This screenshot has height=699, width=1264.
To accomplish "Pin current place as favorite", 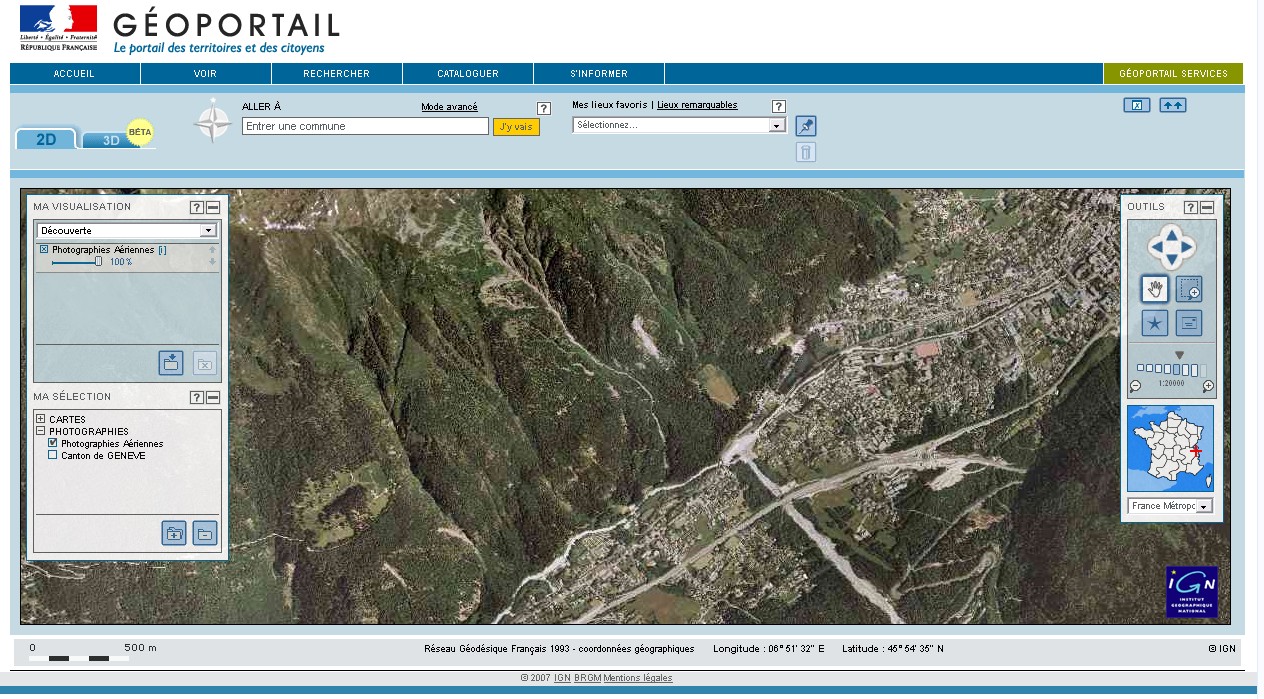I will pos(806,126).
